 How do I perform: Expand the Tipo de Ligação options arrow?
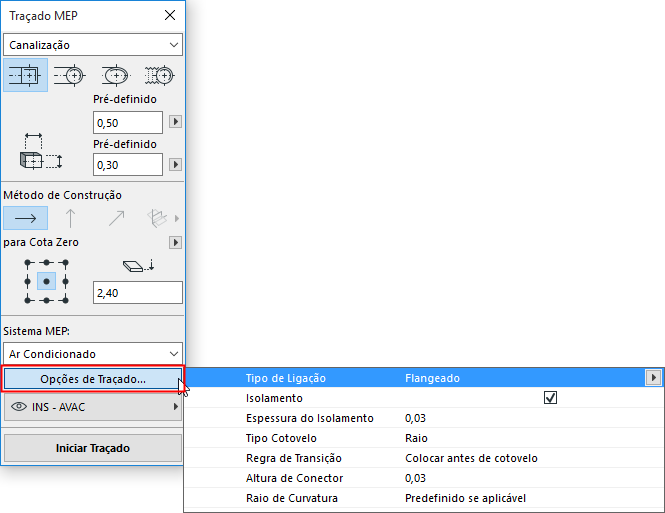click(x=653, y=377)
